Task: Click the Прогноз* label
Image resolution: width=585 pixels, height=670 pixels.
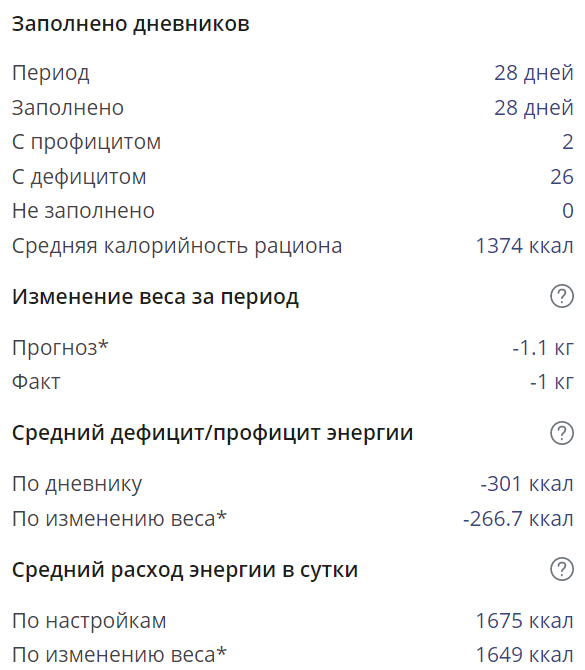Action: point(60,348)
